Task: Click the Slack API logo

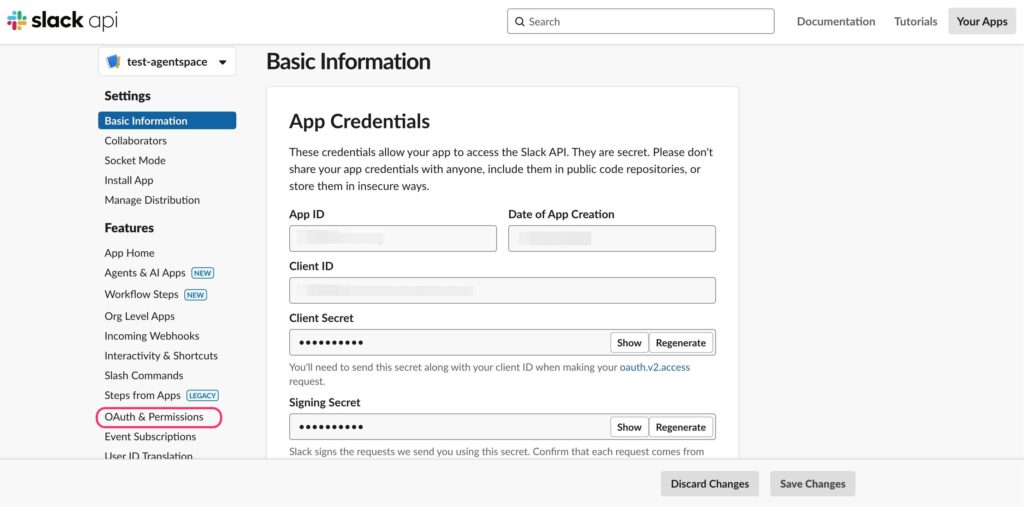Action: coord(63,21)
